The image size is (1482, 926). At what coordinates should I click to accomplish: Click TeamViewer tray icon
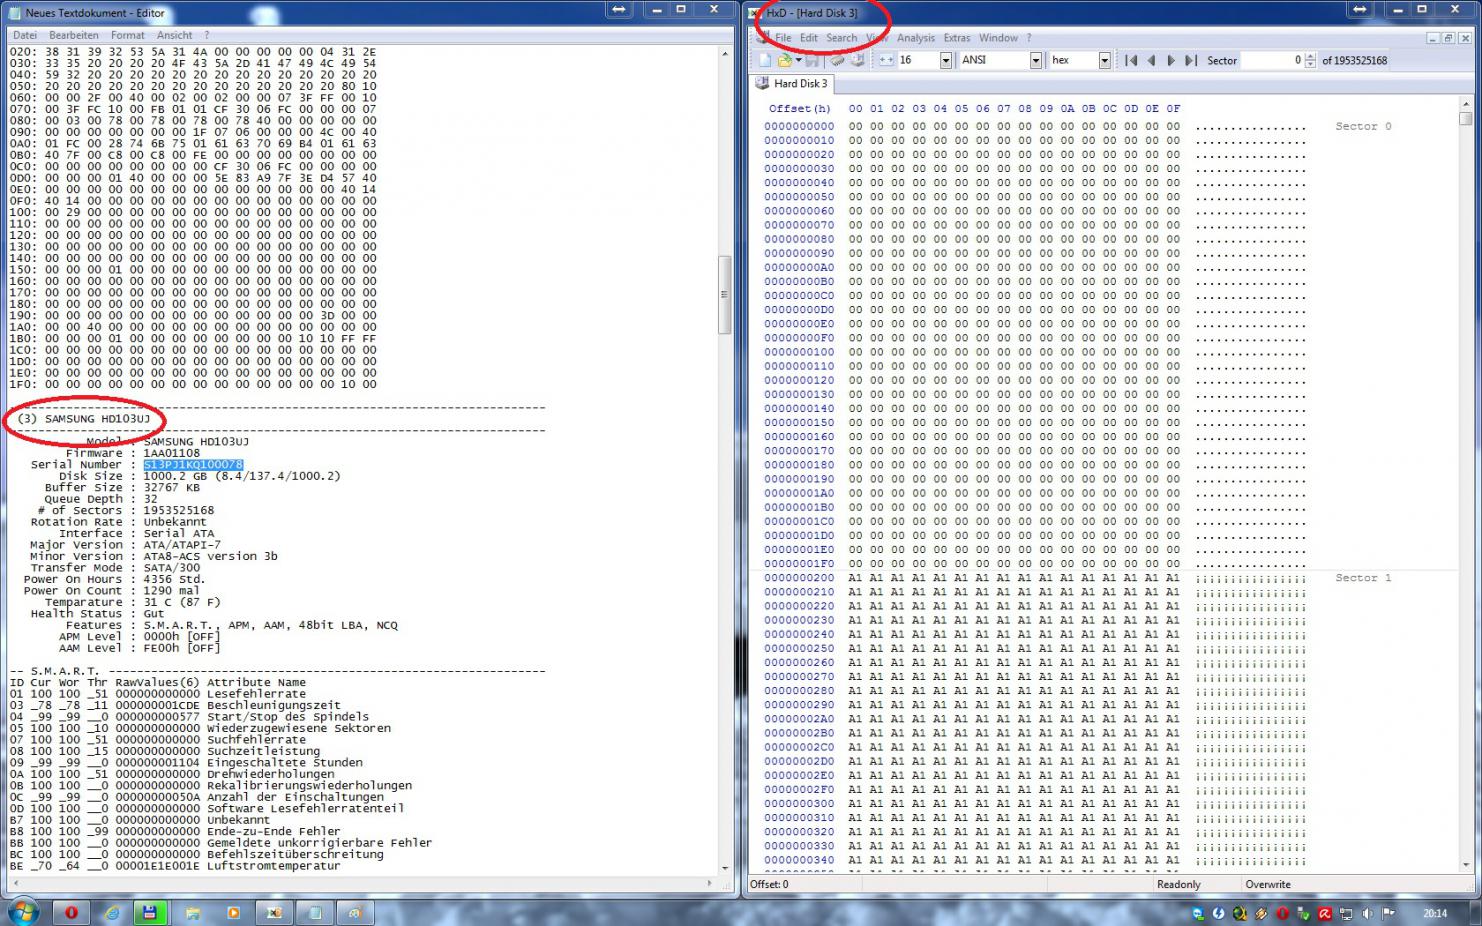pos(1198,913)
